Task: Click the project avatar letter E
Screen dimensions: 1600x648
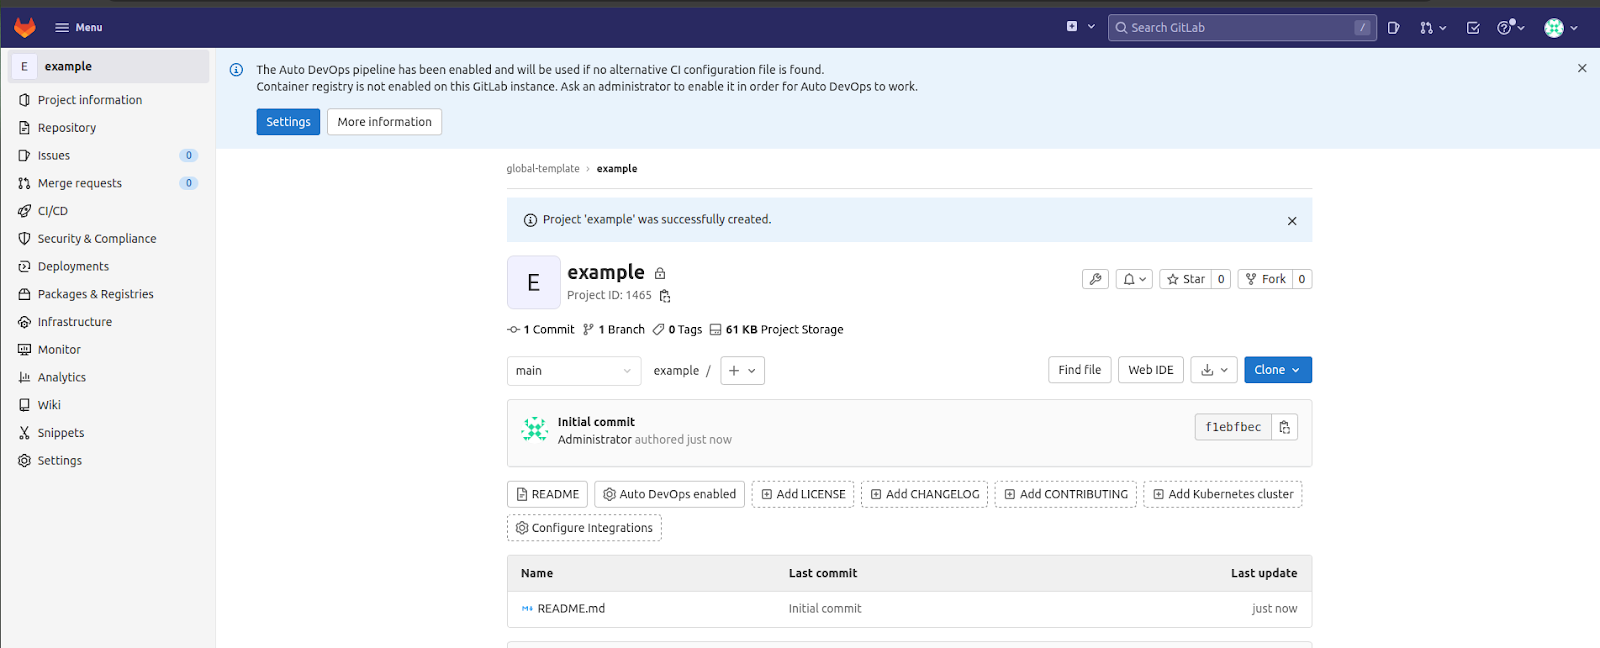Action: click(534, 283)
